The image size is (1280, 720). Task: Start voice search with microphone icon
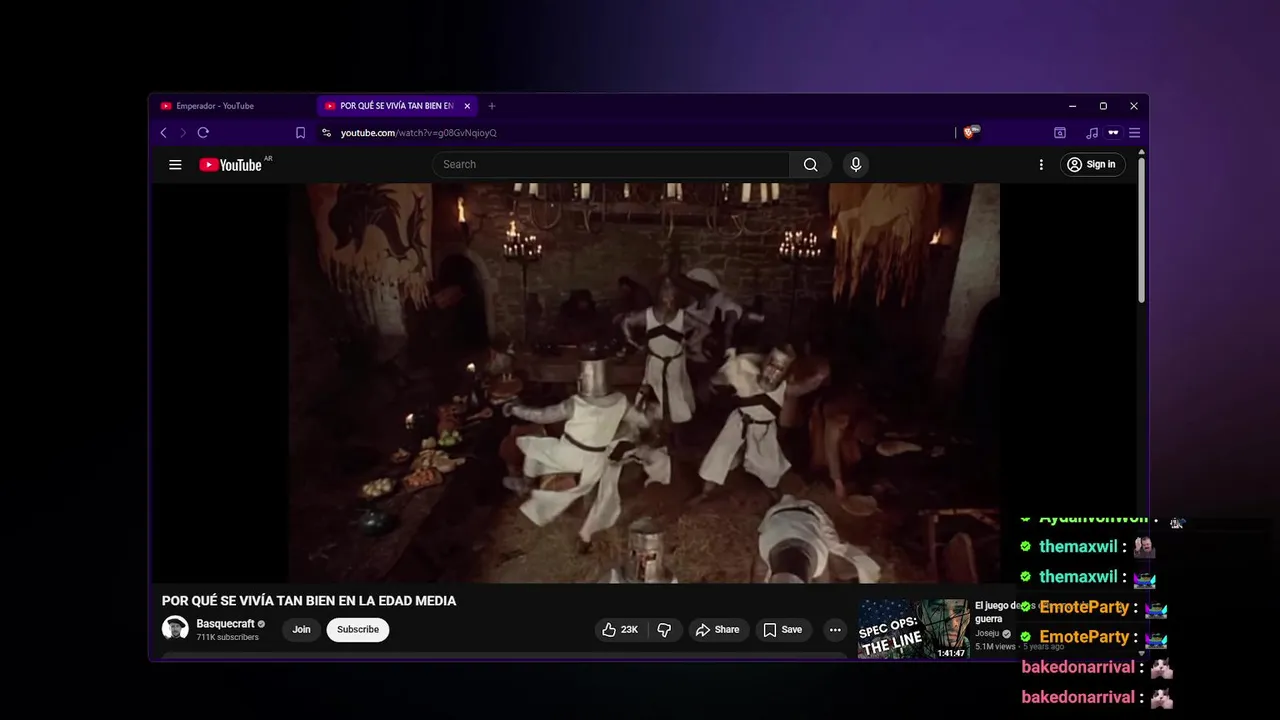point(855,165)
